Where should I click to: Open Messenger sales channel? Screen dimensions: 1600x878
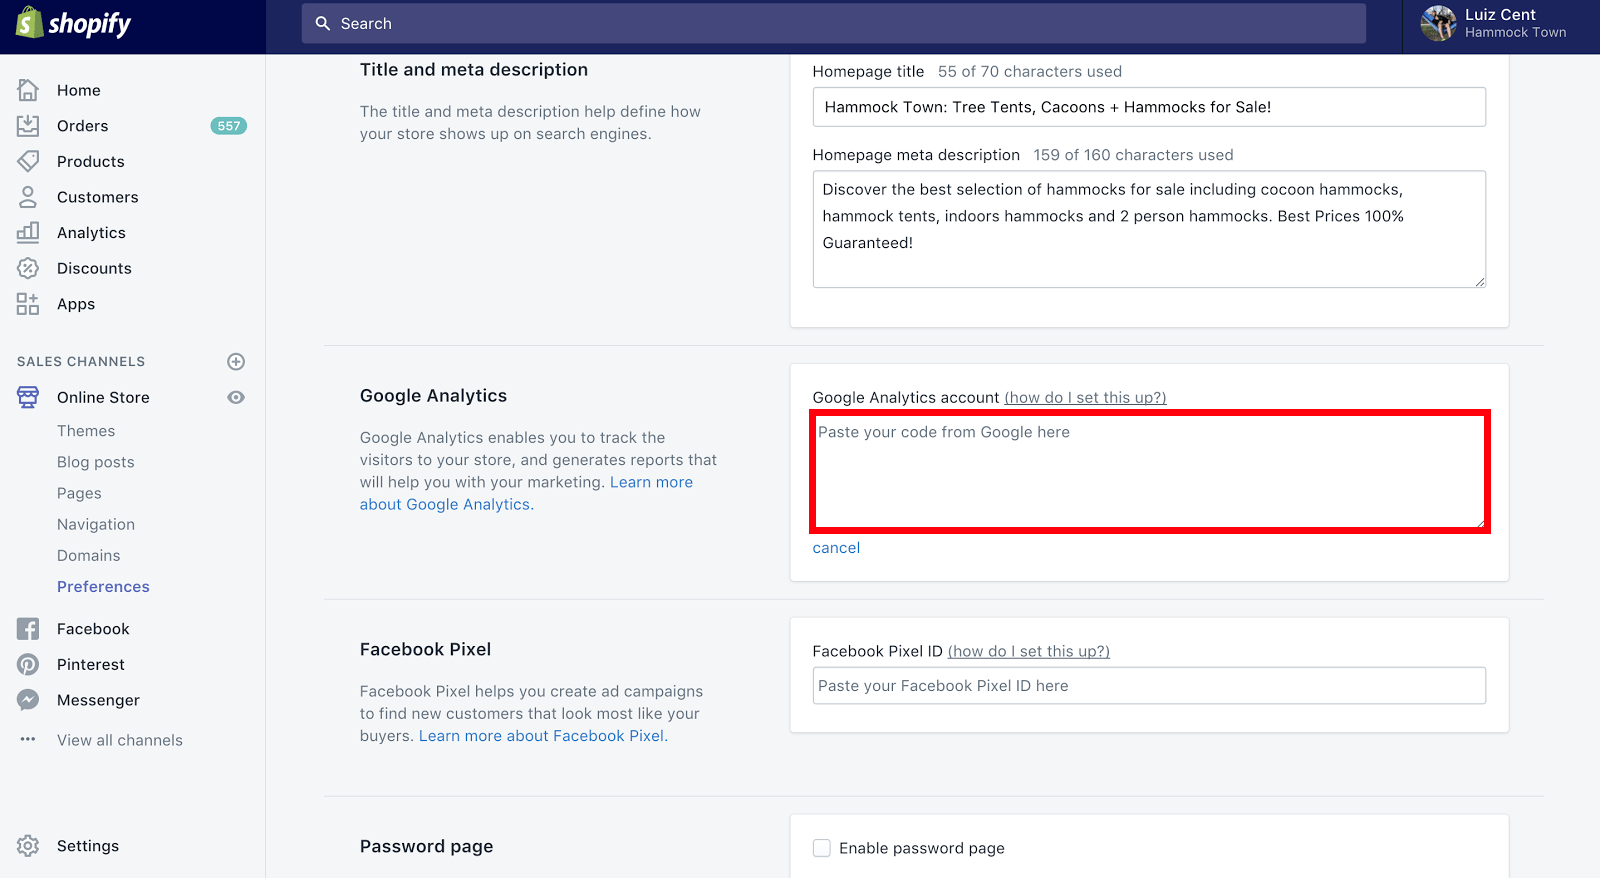[x=98, y=700]
